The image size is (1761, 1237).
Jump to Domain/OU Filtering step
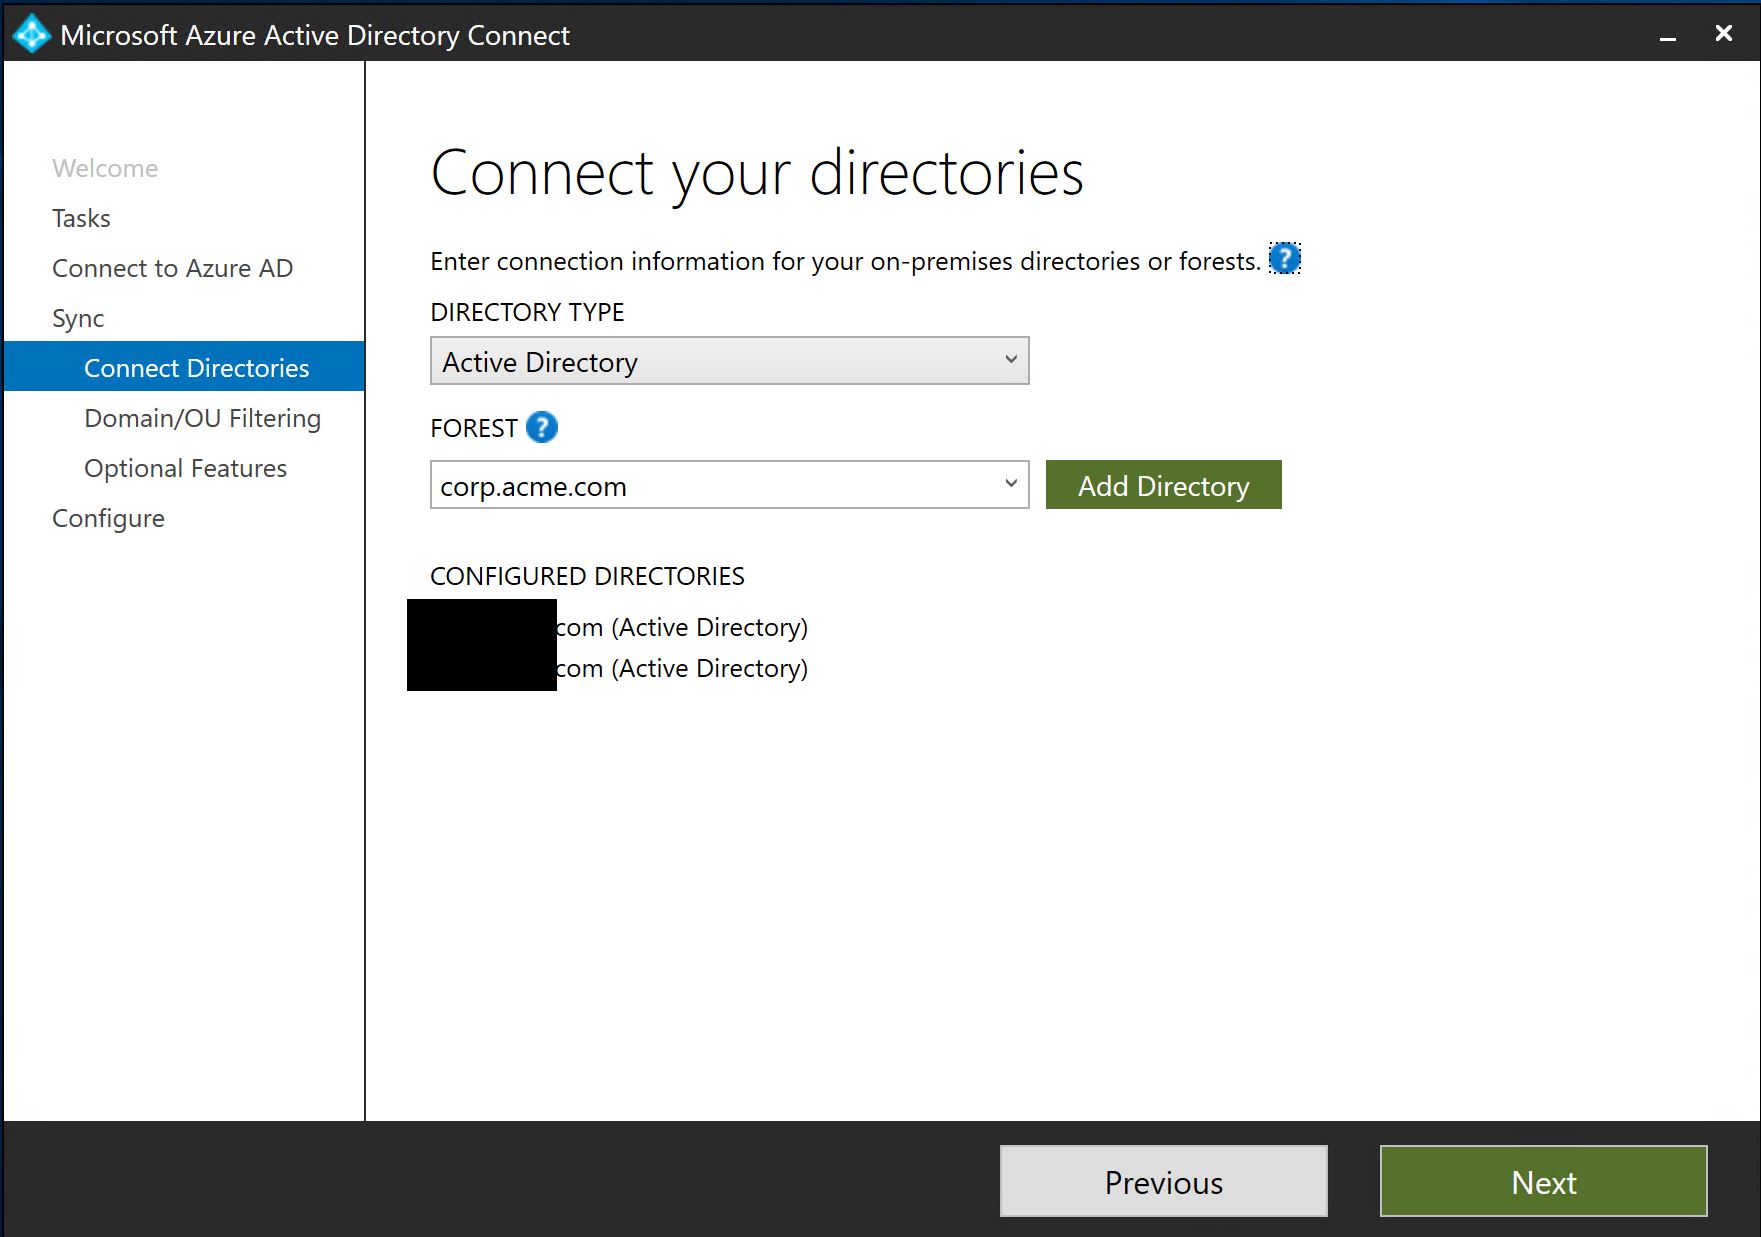click(x=202, y=418)
